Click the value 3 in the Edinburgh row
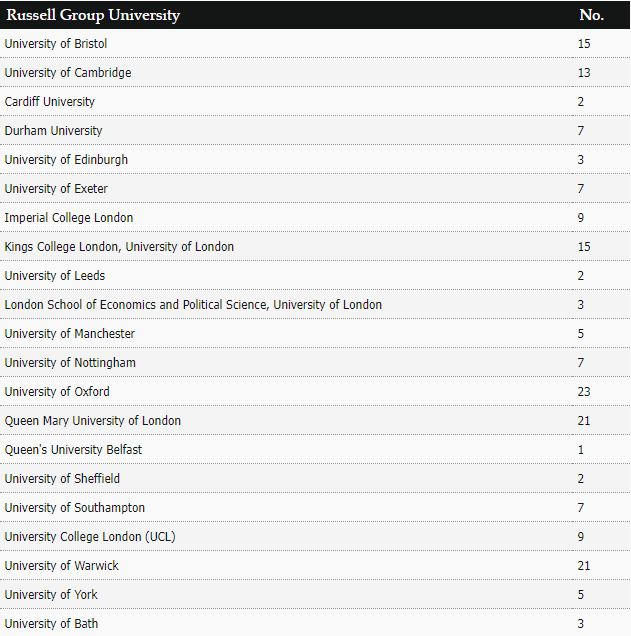Viewport: 631px width, 636px height. (581, 160)
